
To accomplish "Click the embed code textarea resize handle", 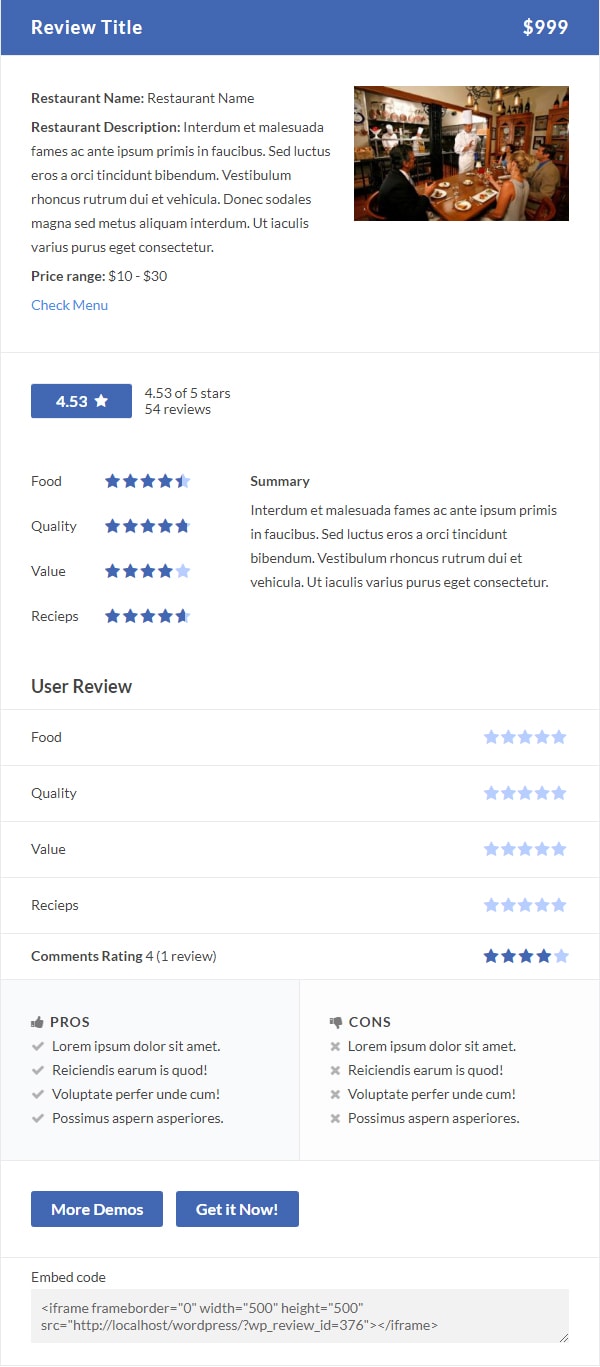I will click(x=563, y=1337).
